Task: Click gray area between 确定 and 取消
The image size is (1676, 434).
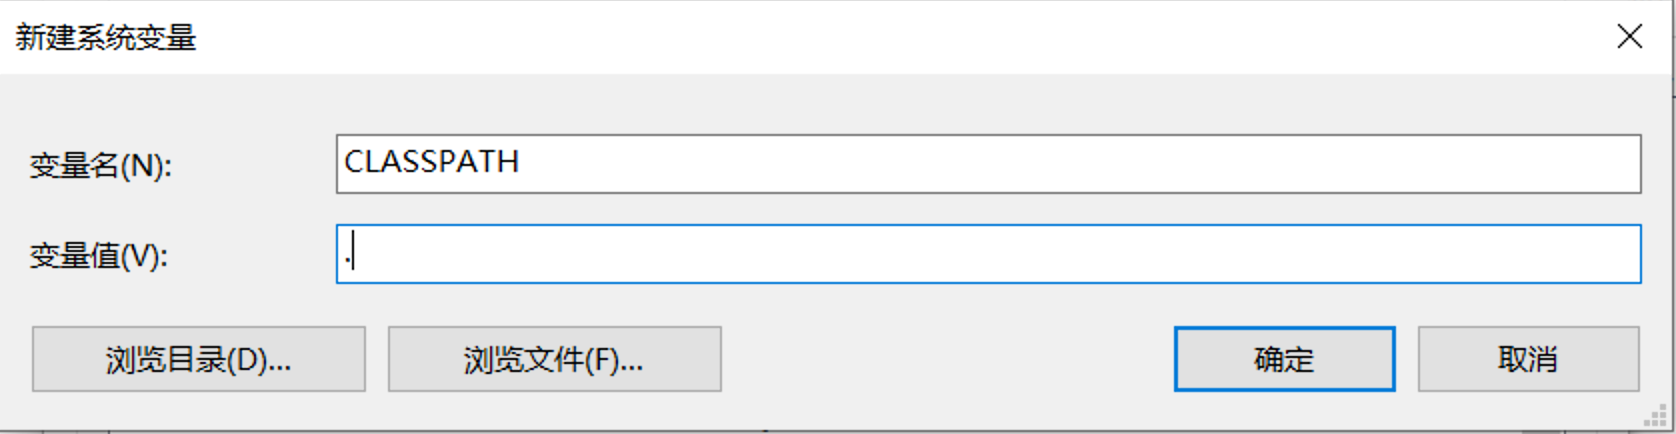Action: (x=1406, y=359)
